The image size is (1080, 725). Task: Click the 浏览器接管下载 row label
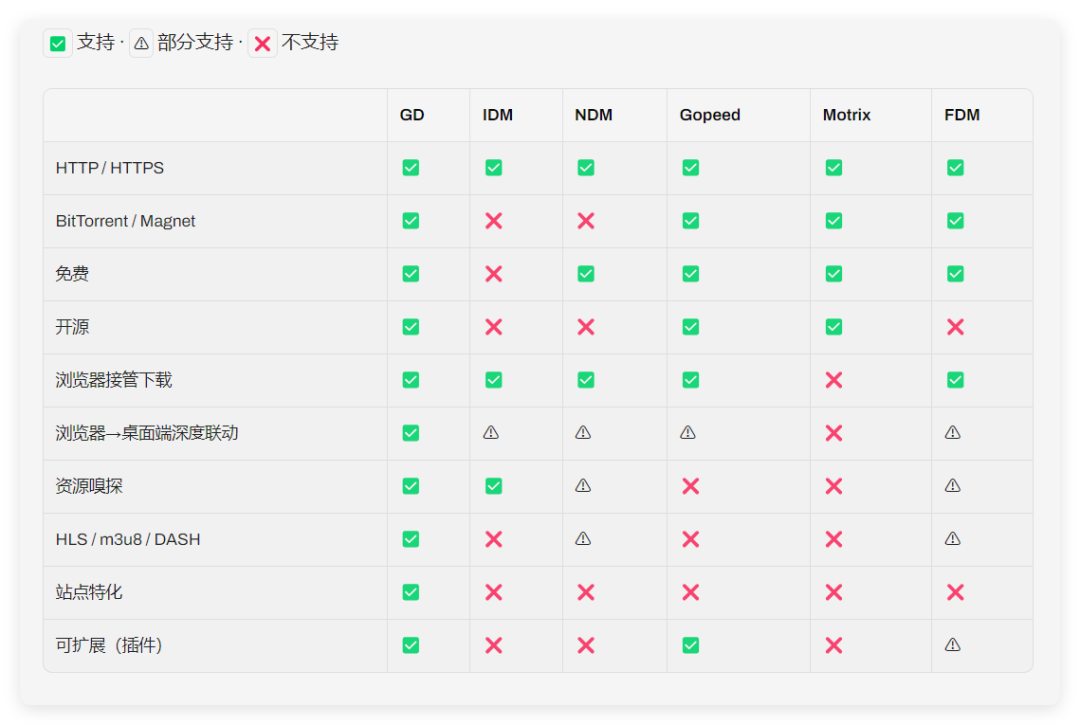click(114, 380)
